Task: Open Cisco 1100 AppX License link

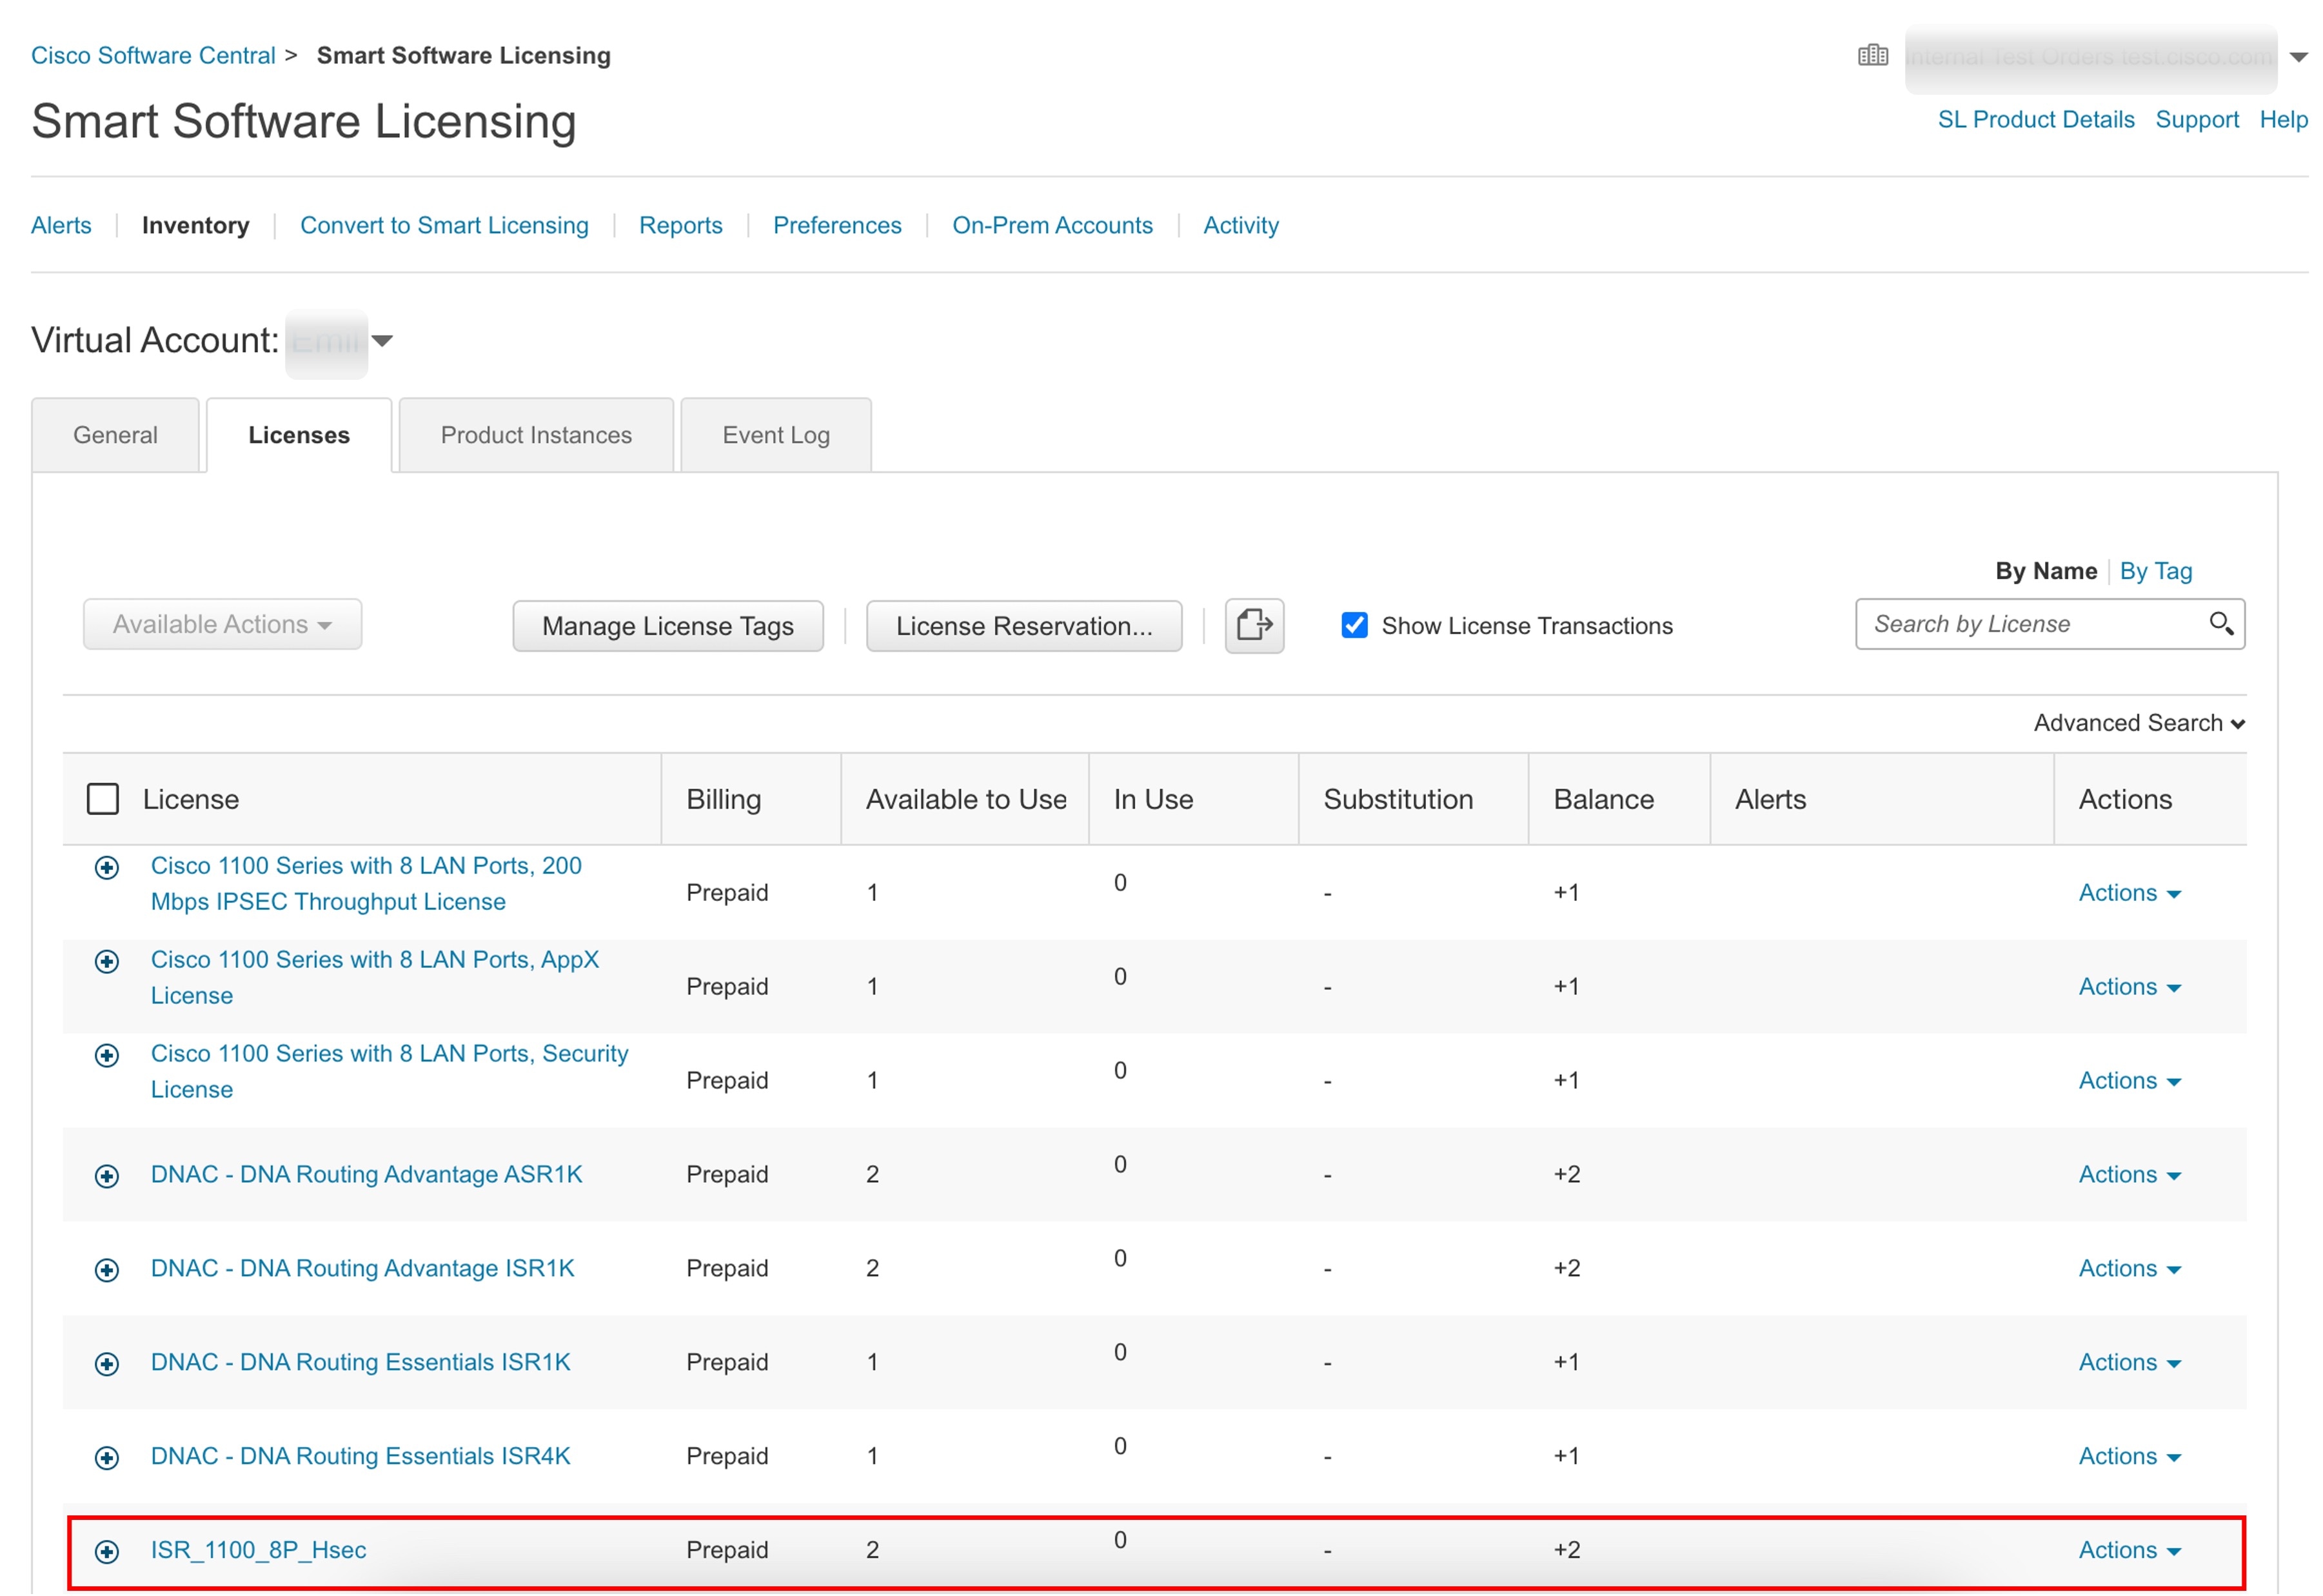Action: pyautogui.click(x=375, y=978)
